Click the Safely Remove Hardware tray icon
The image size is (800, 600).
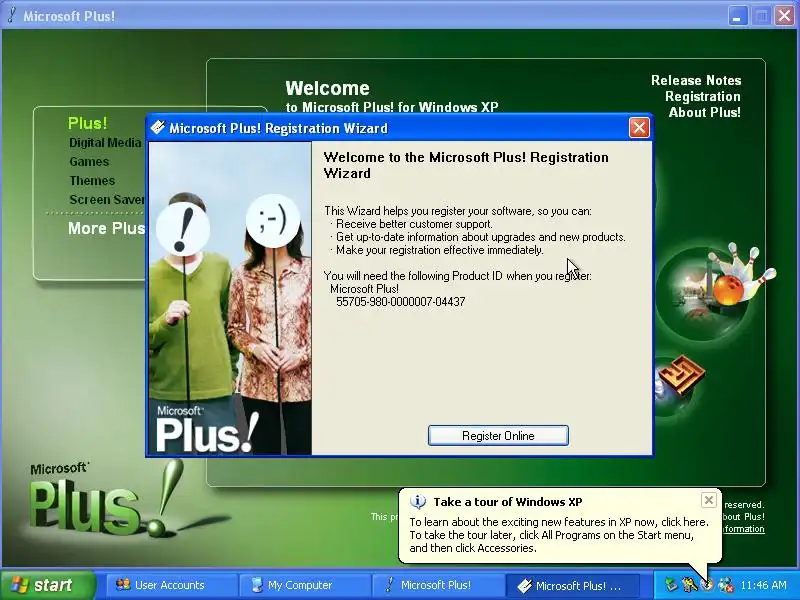671,585
